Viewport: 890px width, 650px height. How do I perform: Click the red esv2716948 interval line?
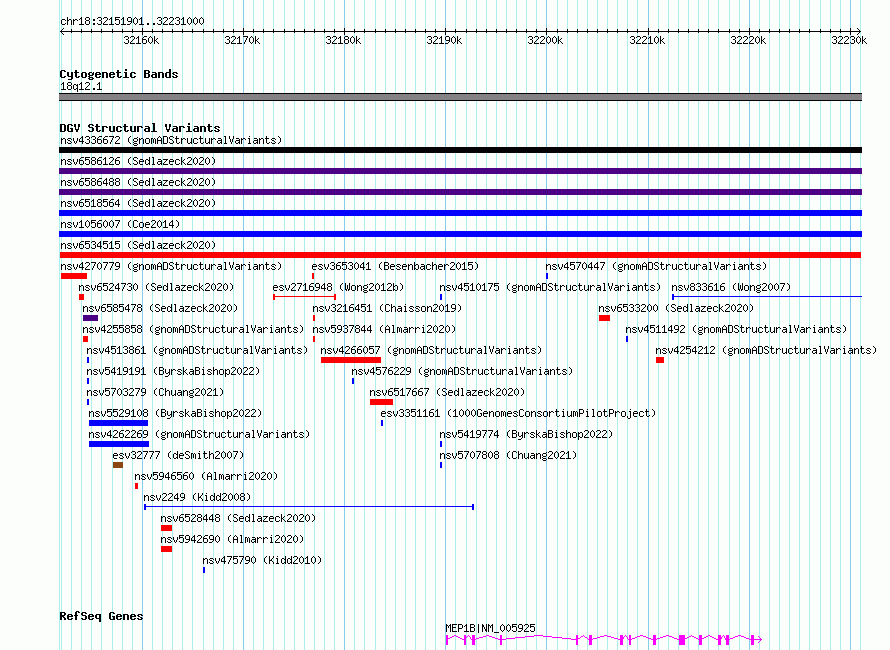point(304,297)
